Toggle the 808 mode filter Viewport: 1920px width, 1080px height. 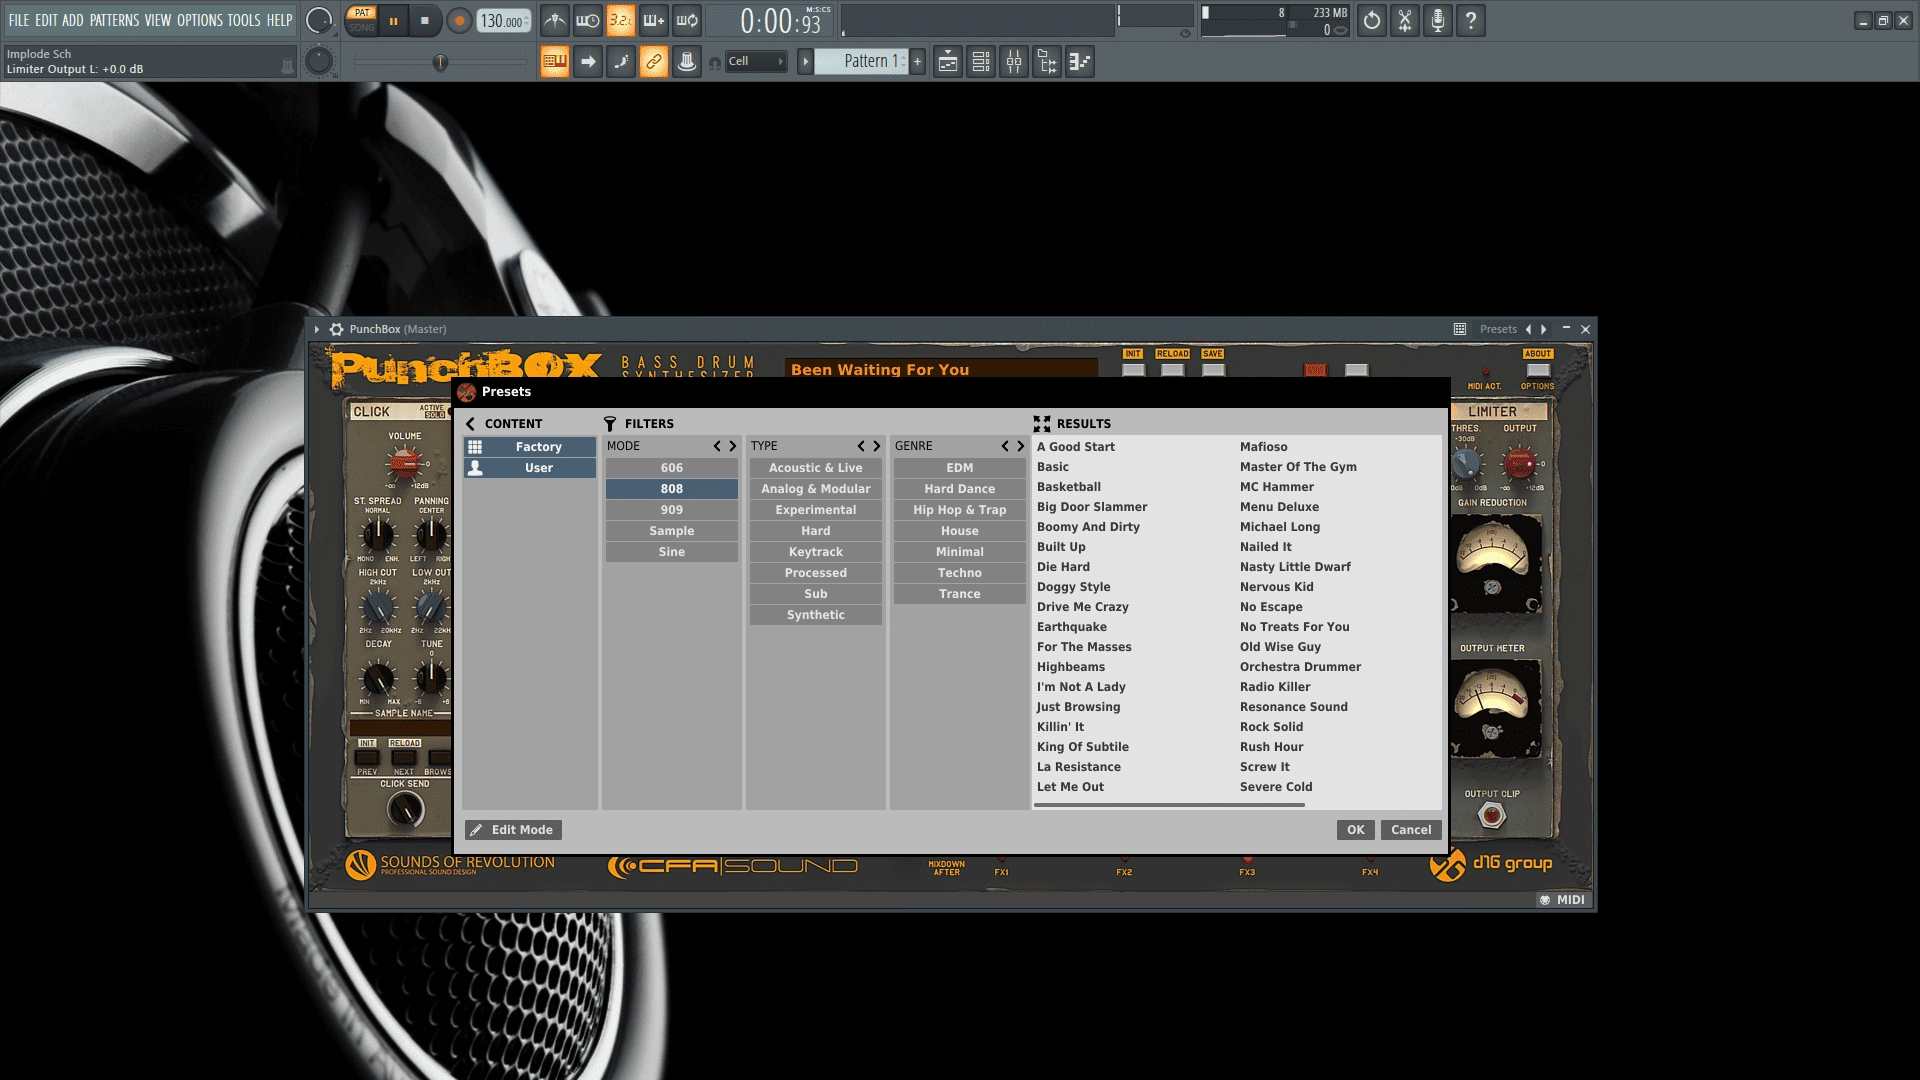tap(672, 489)
